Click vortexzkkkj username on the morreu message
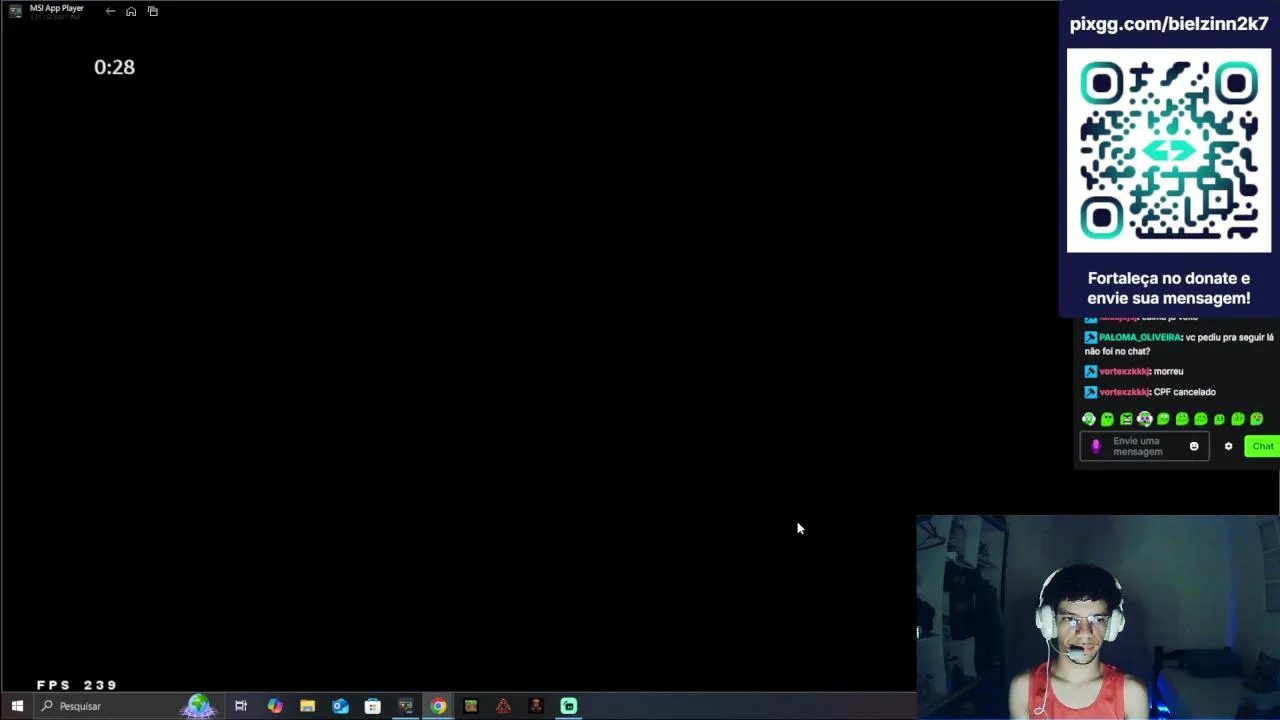 (1124, 371)
